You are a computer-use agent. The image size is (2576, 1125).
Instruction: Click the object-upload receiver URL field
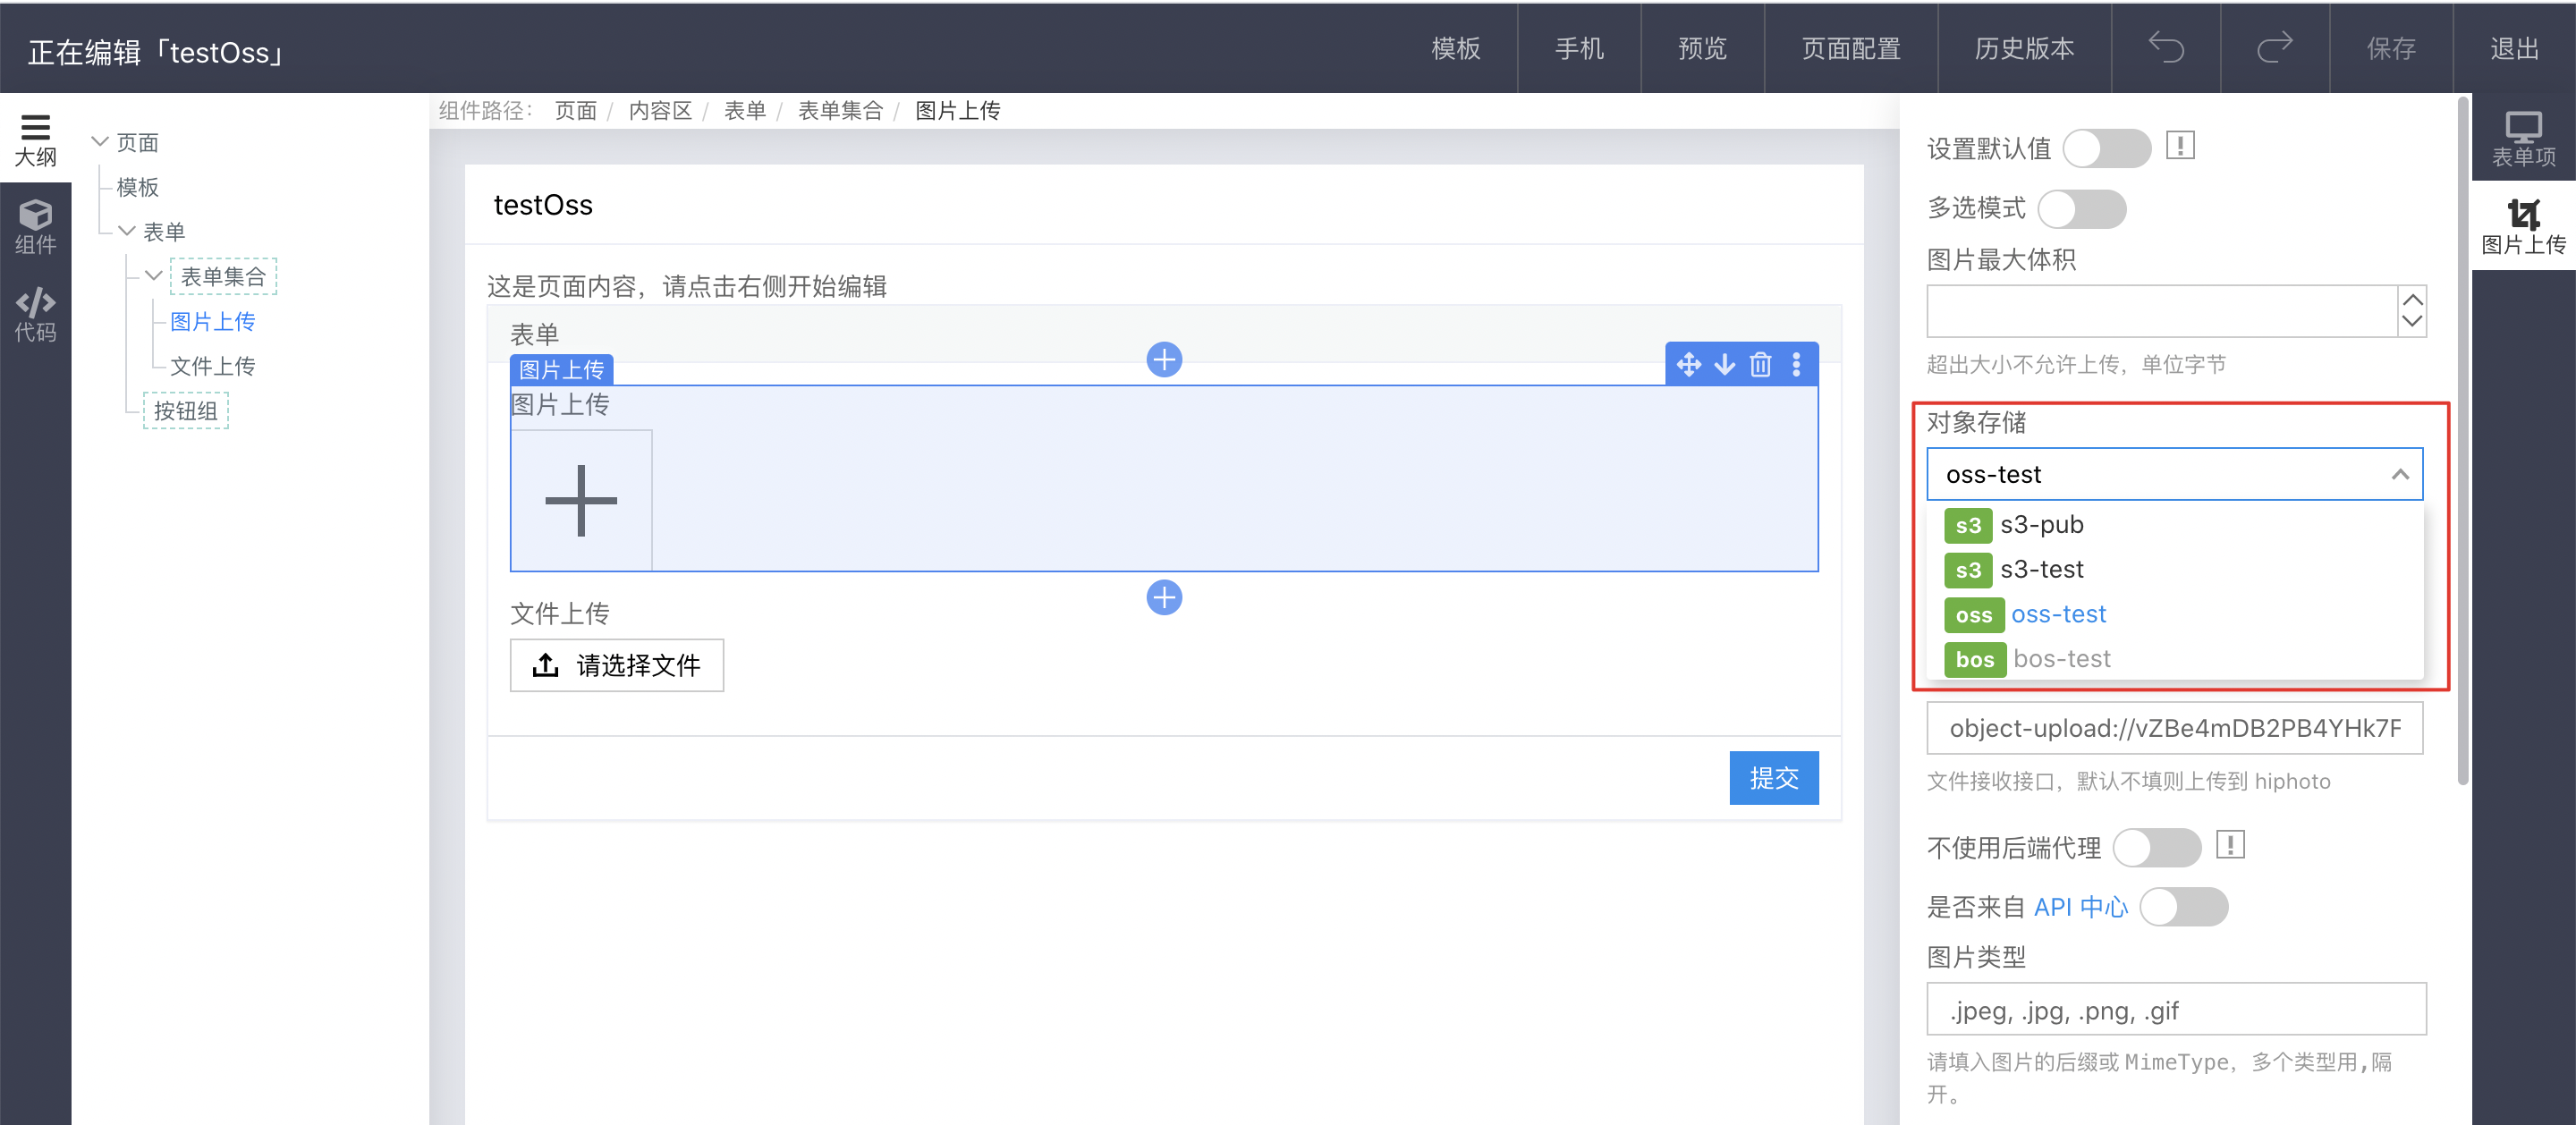[x=2174, y=728]
